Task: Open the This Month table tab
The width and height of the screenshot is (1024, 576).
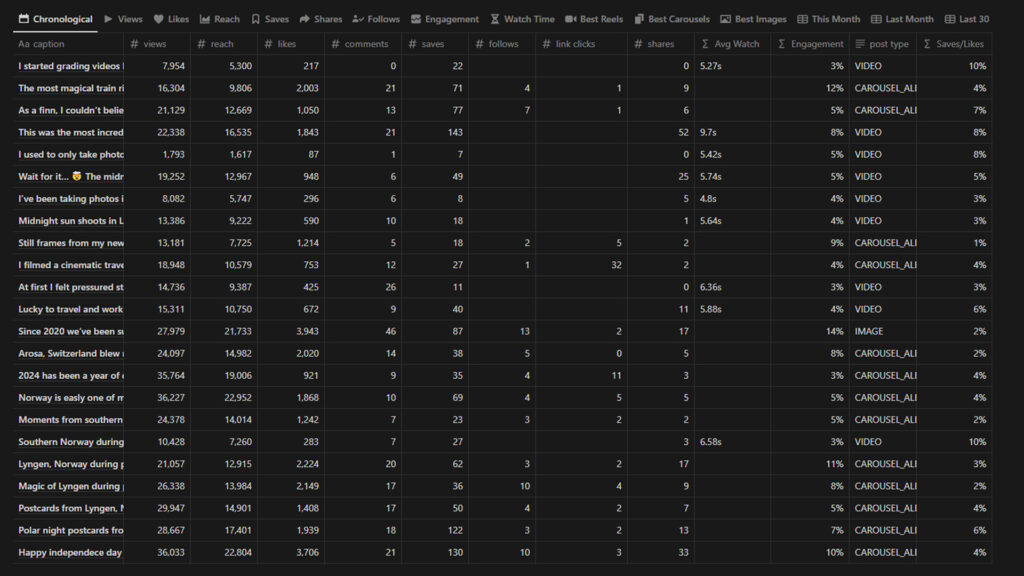Action: point(829,19)
